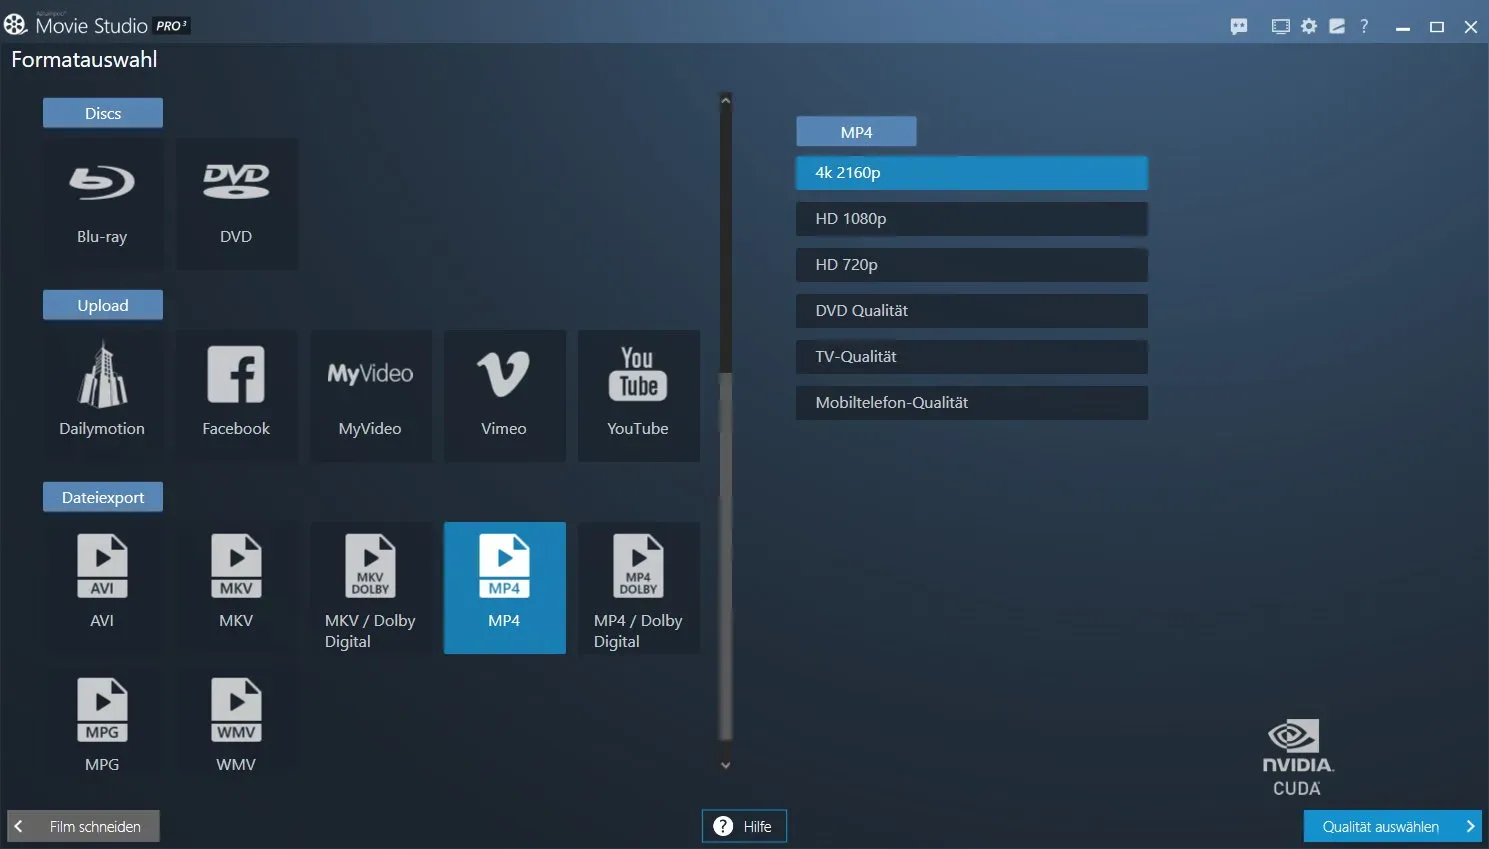The image size is (1489, 849).
Task: Click the Upload category header
Action: tap(103, 305)
